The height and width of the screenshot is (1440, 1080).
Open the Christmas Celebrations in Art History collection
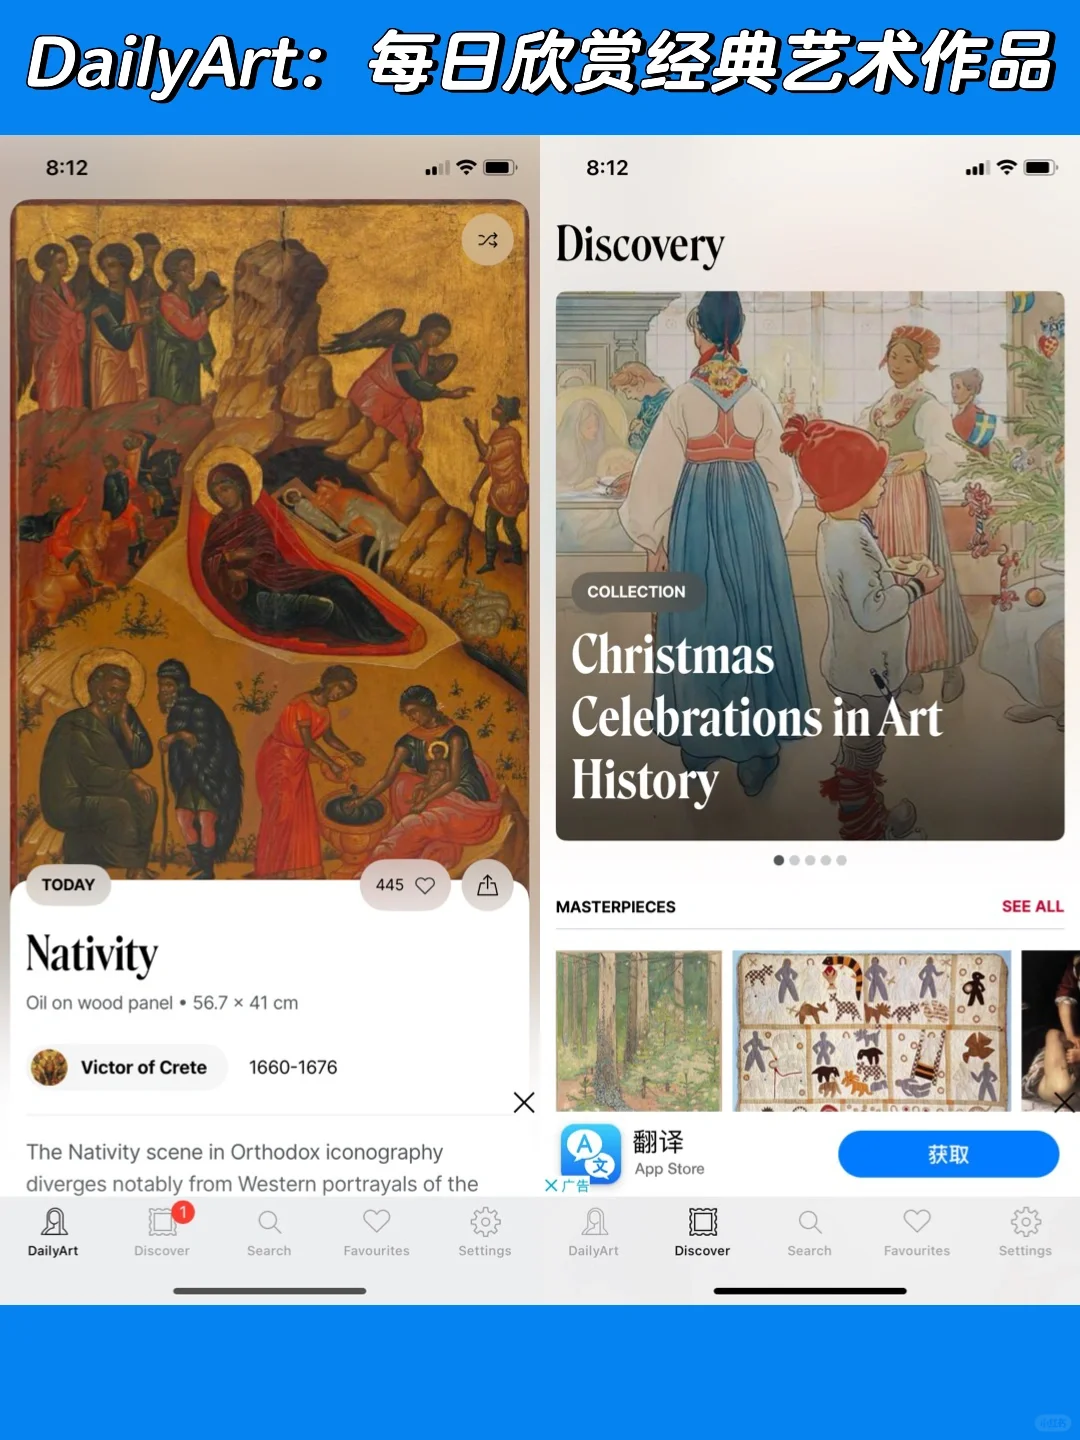tap(810, 566)
